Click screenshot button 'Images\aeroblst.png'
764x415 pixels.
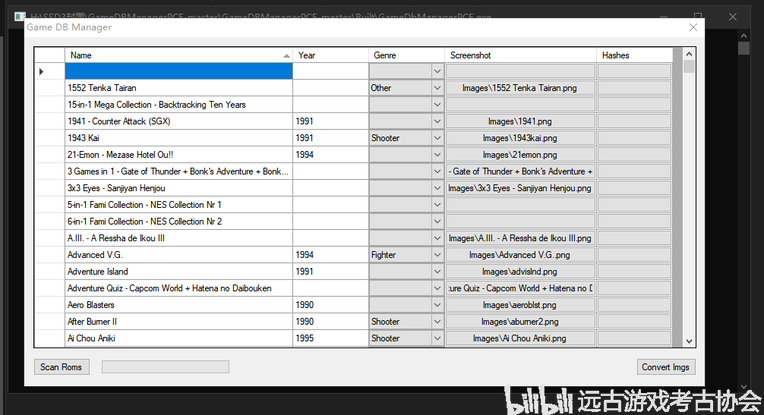point(520,305)
